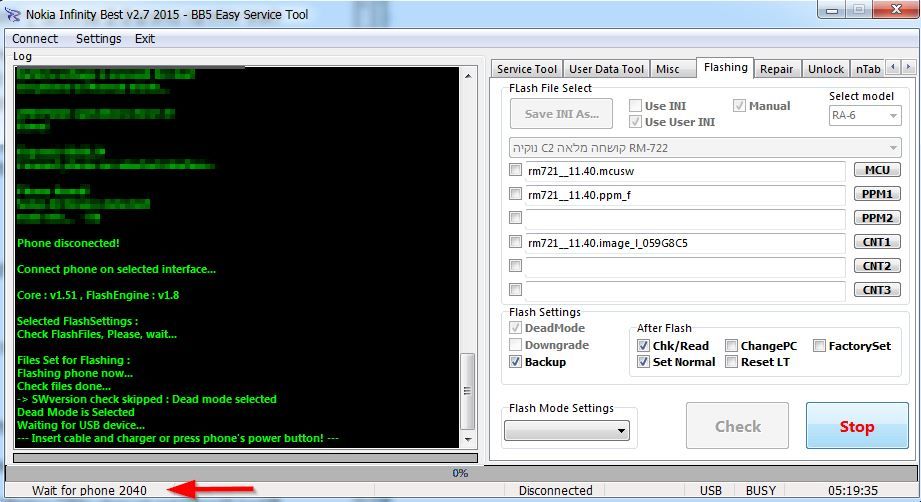Switch to the Service Tool tab
Viewport: 921px width, 502px height.
(527, 69)
